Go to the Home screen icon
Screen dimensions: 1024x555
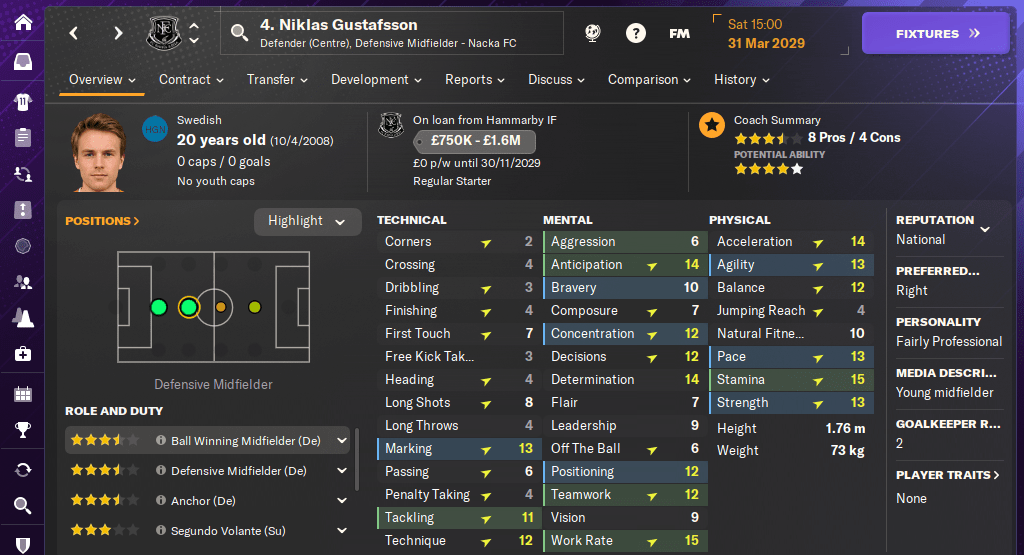22,22
